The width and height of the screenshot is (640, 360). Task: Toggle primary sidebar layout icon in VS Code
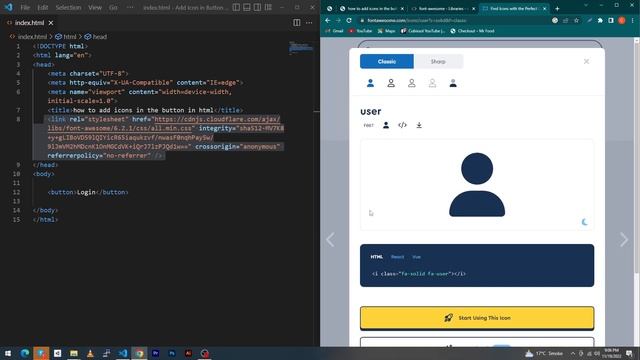[236, 7]
